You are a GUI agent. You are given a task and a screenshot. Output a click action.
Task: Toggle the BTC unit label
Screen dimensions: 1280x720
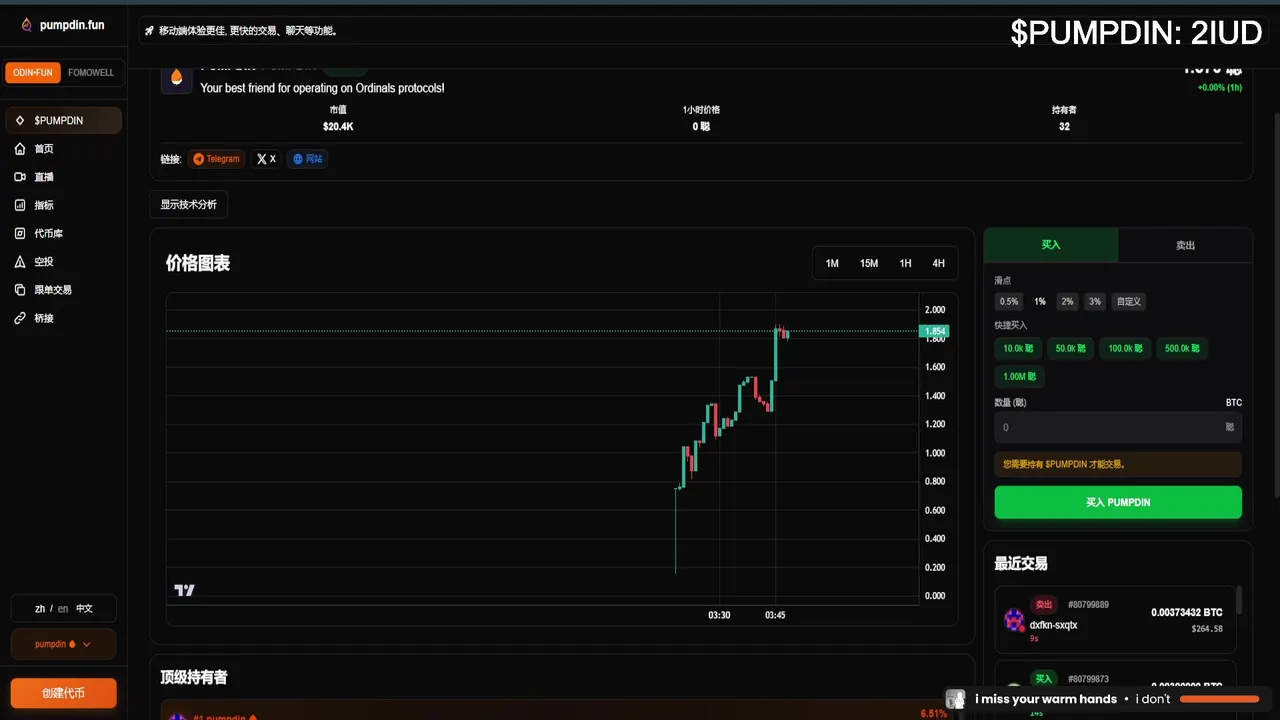pyautogui.click(x=1234, y=403)
